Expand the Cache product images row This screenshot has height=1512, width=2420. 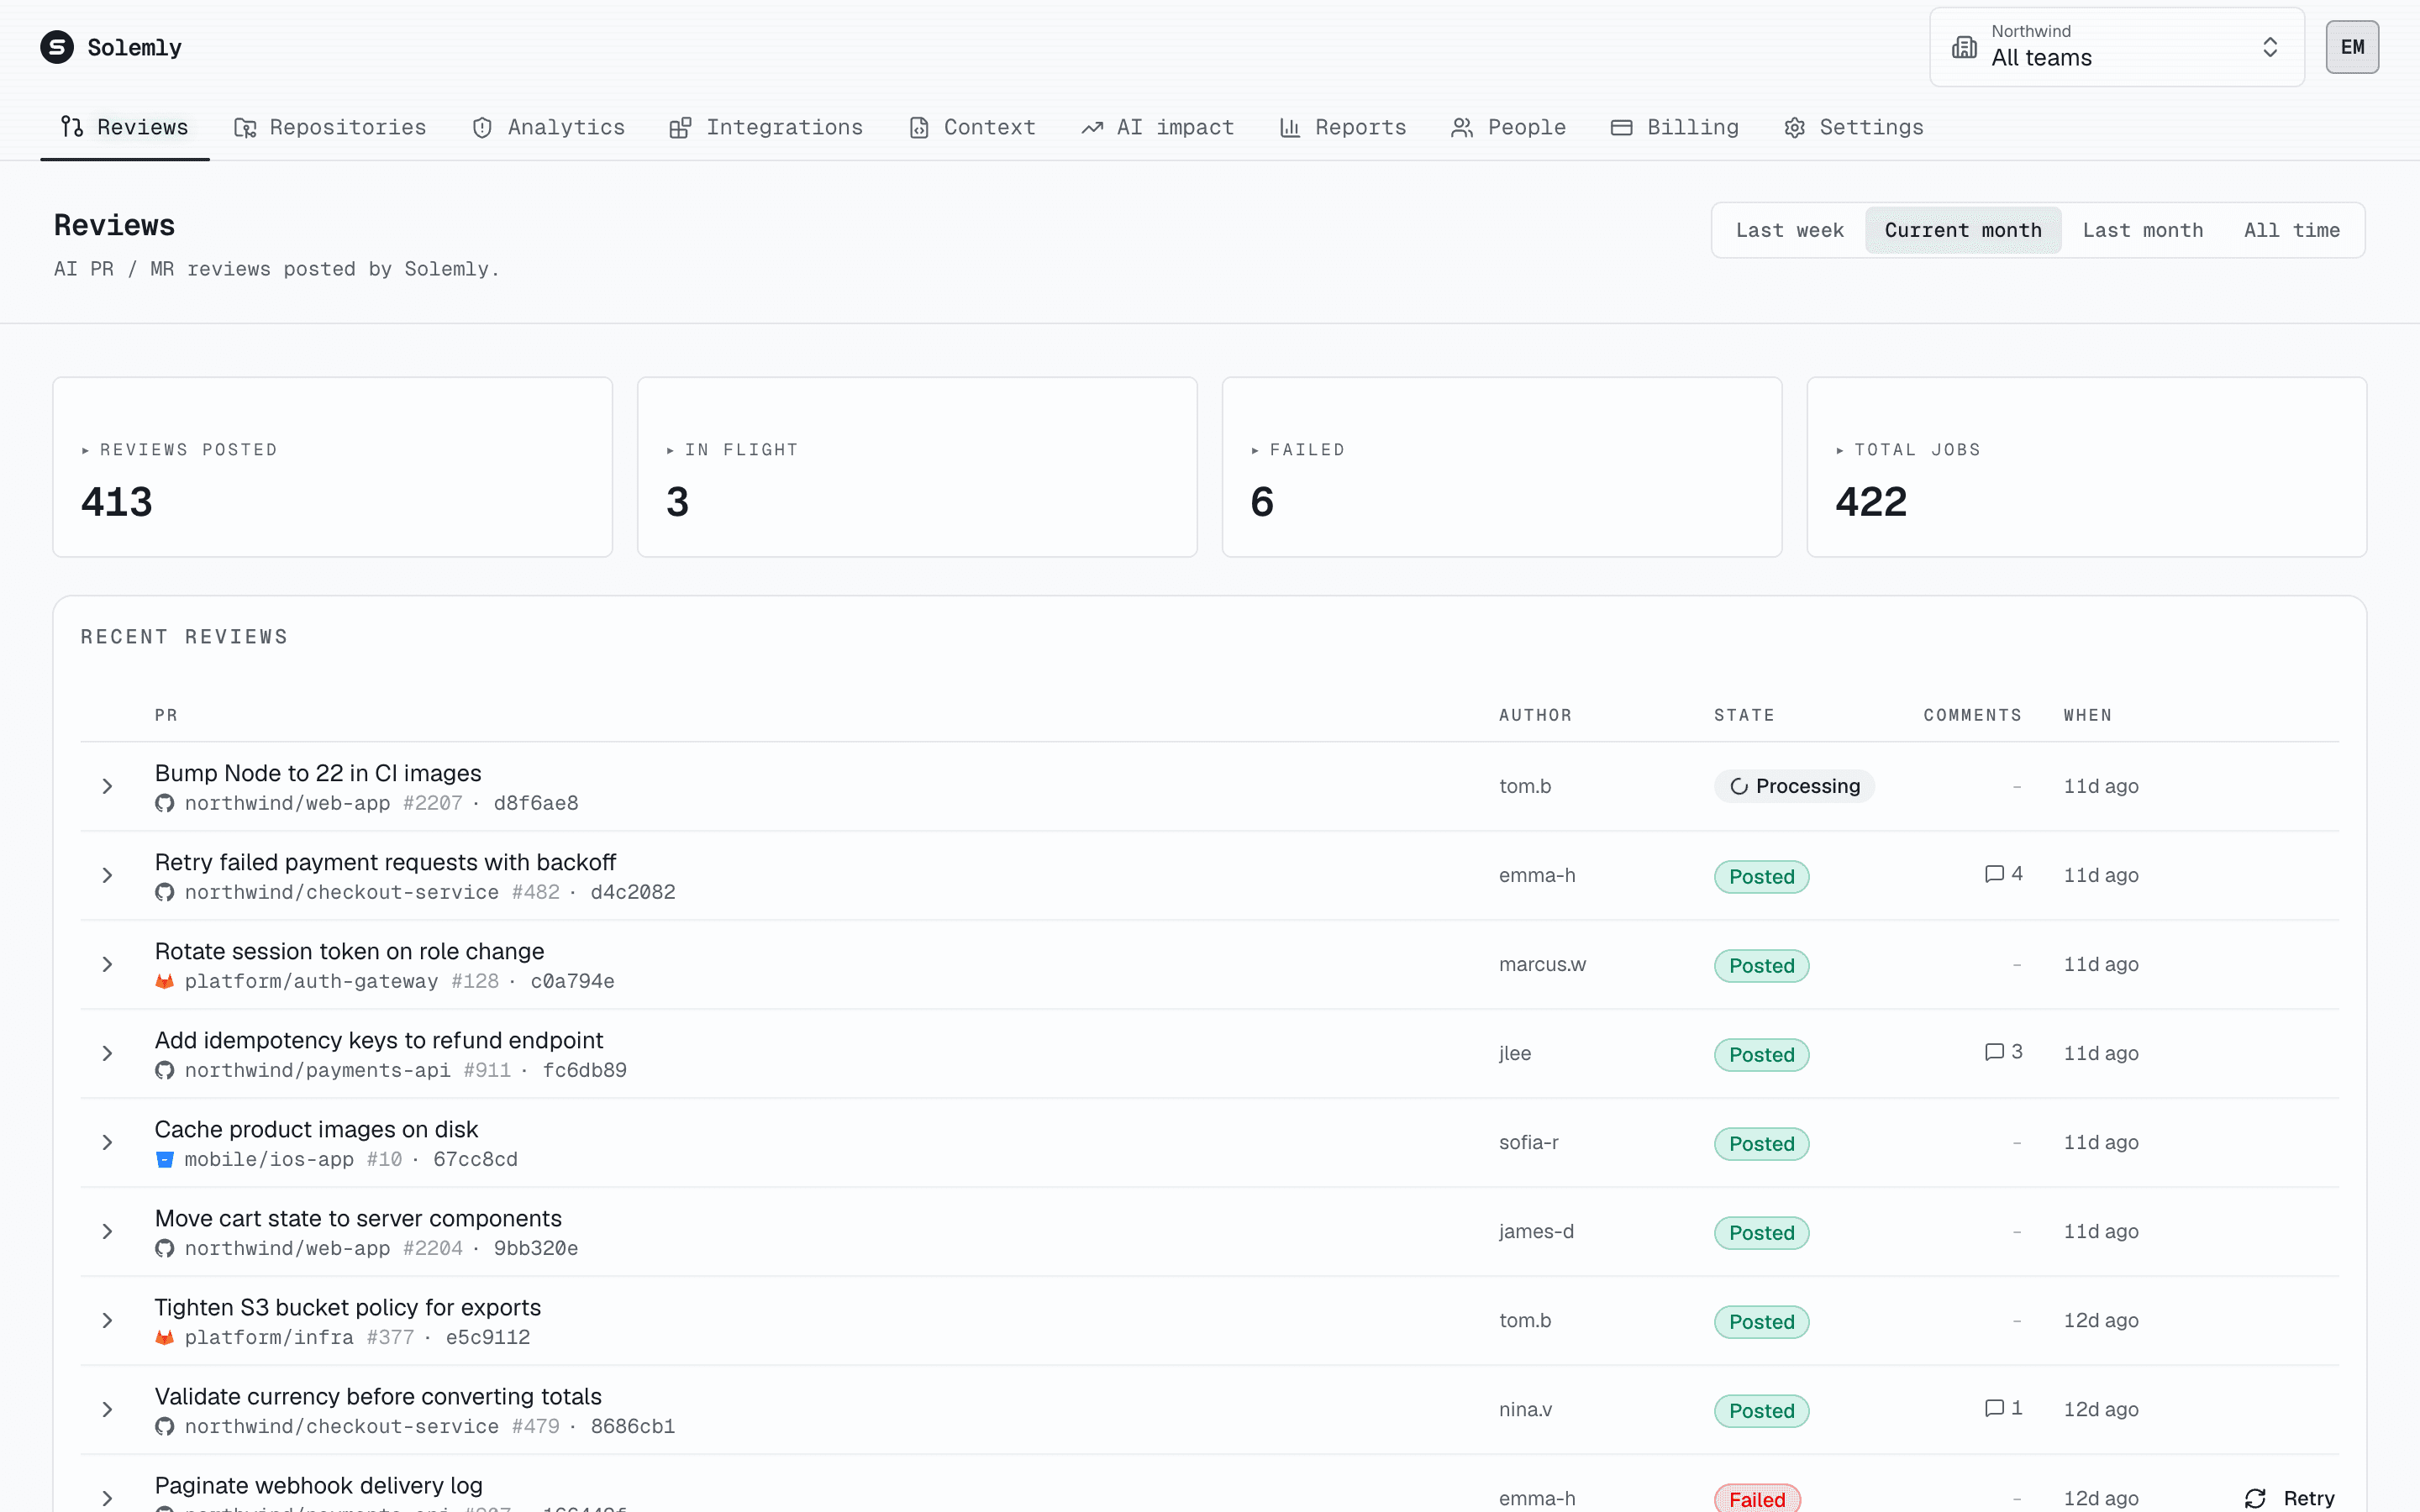pyautogui.click(x=107, y=1142)
